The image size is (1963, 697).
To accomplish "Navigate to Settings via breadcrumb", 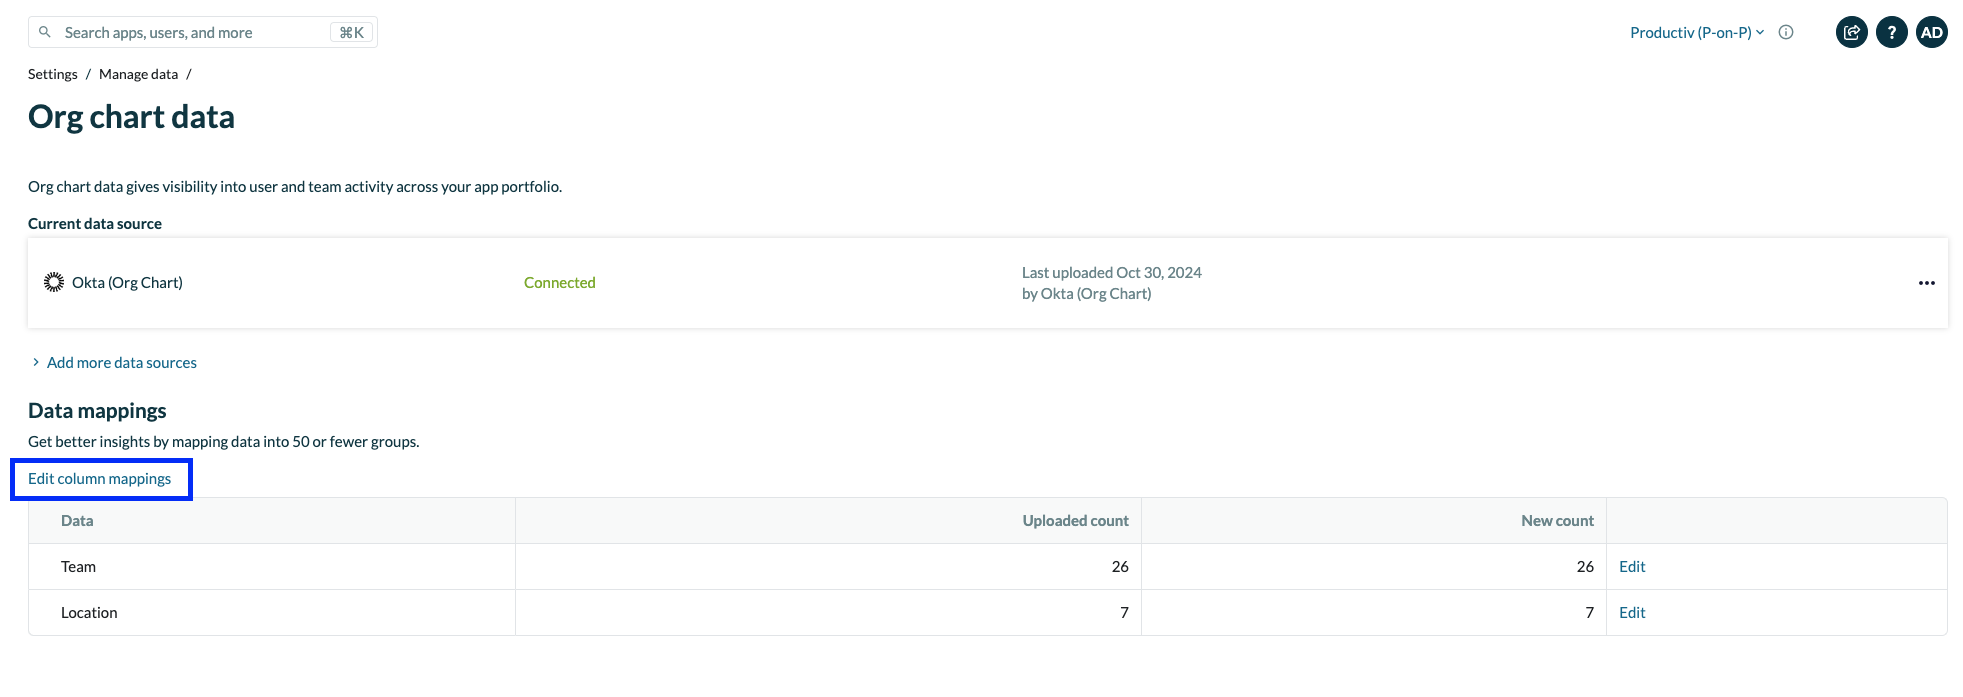I will (x=52, y=73).
